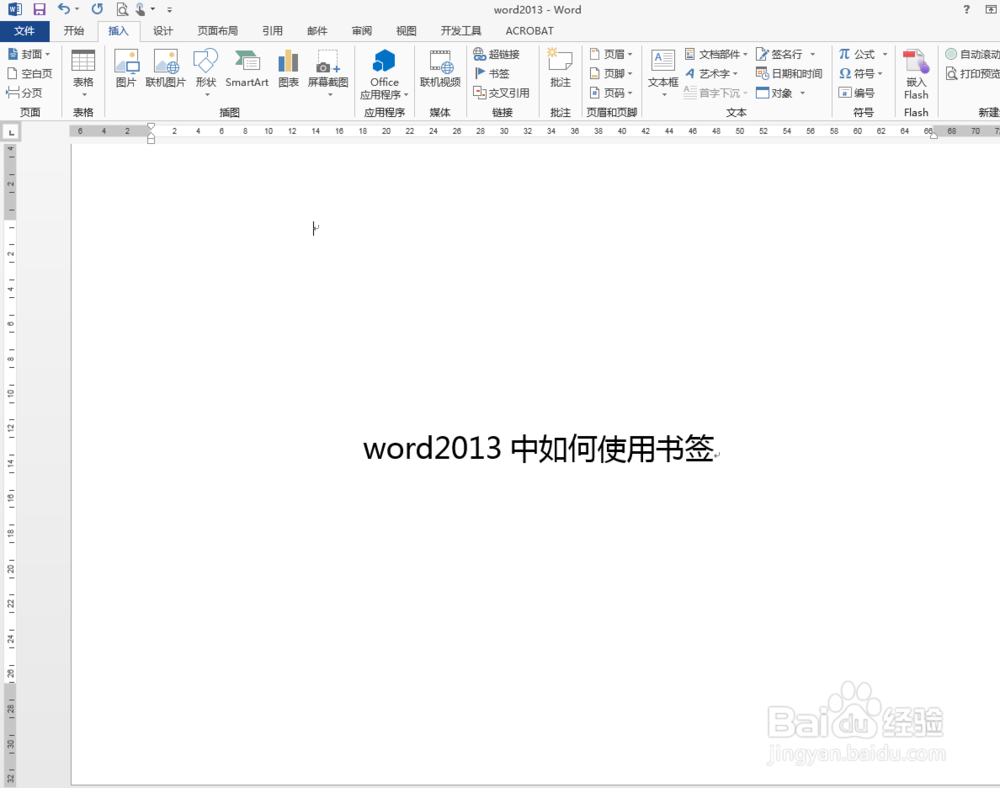
Task: Switch to the ACROBAT tab
Action: click(529, 31)
